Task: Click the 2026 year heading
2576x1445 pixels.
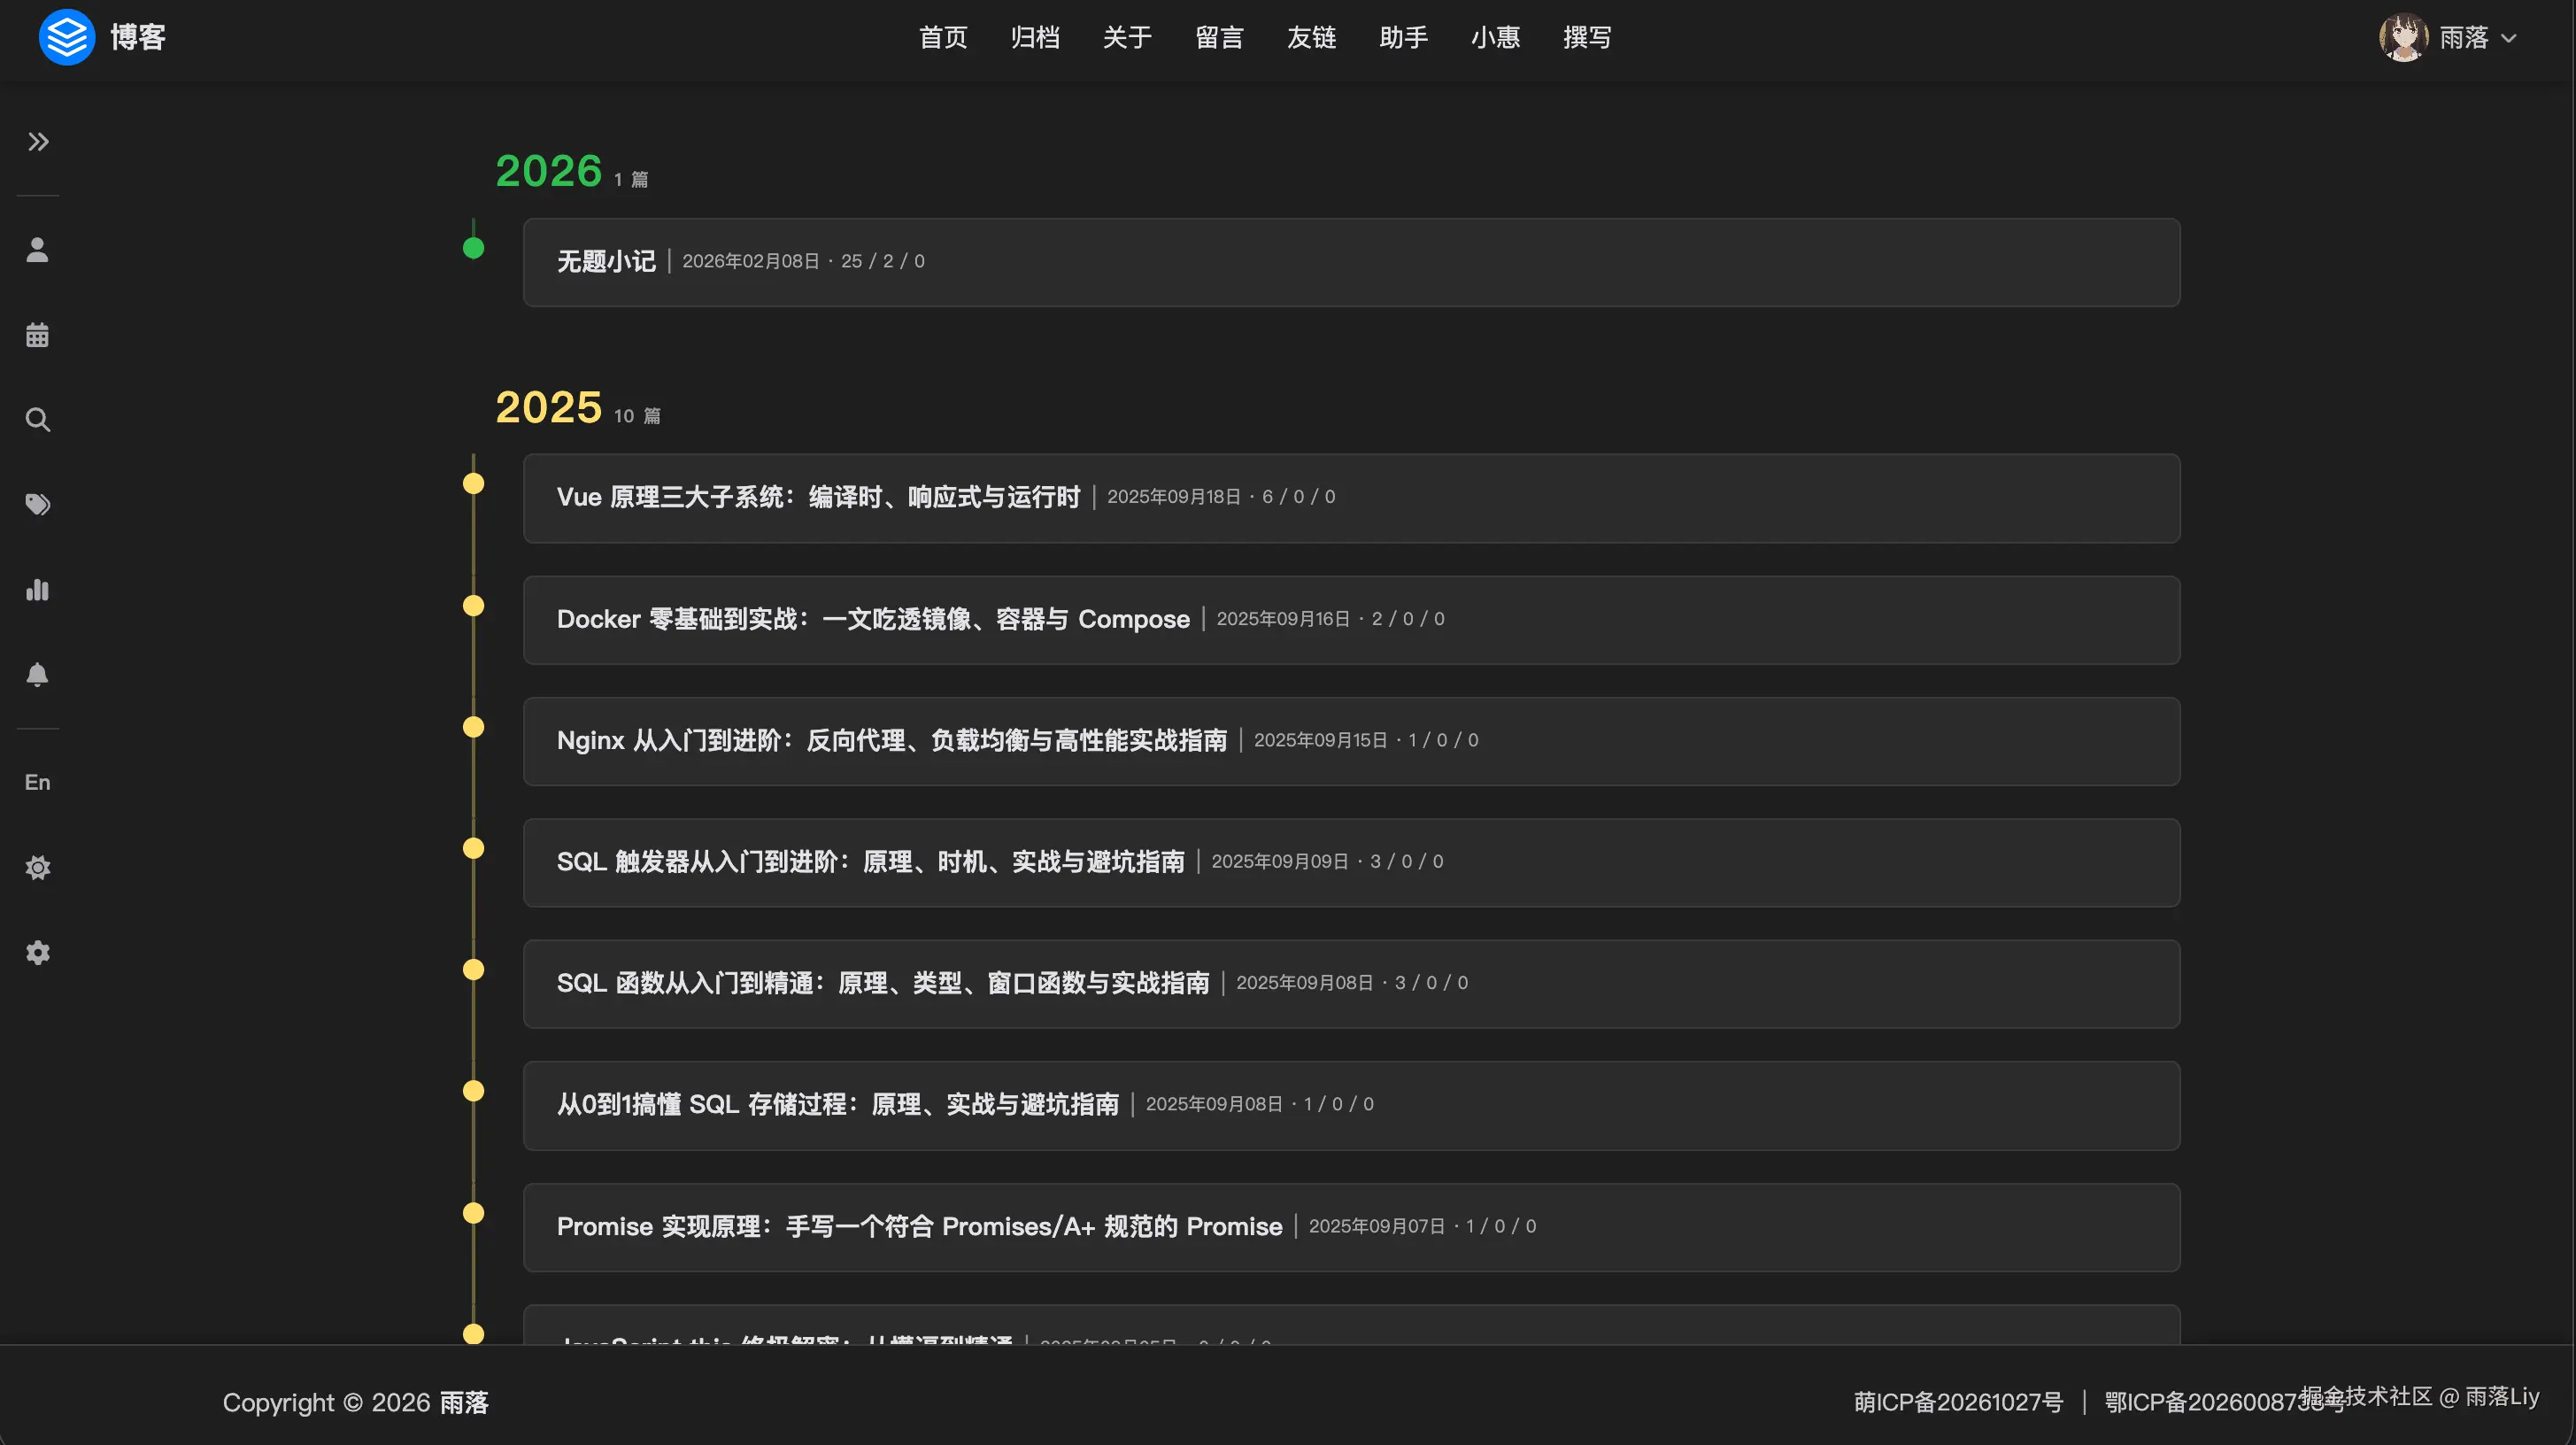Action: tap(548, 171)
